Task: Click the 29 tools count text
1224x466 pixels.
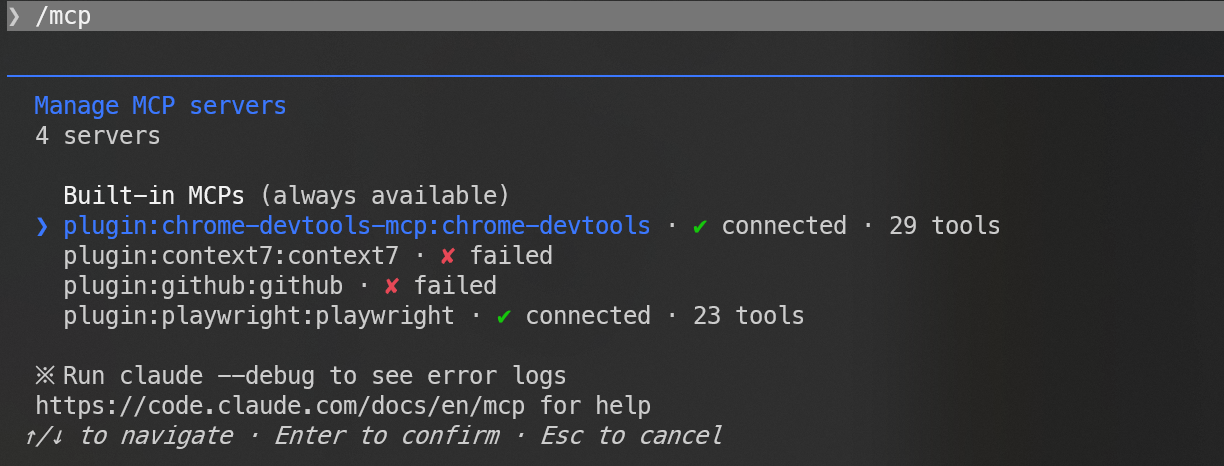Action: tap(945, 226)
